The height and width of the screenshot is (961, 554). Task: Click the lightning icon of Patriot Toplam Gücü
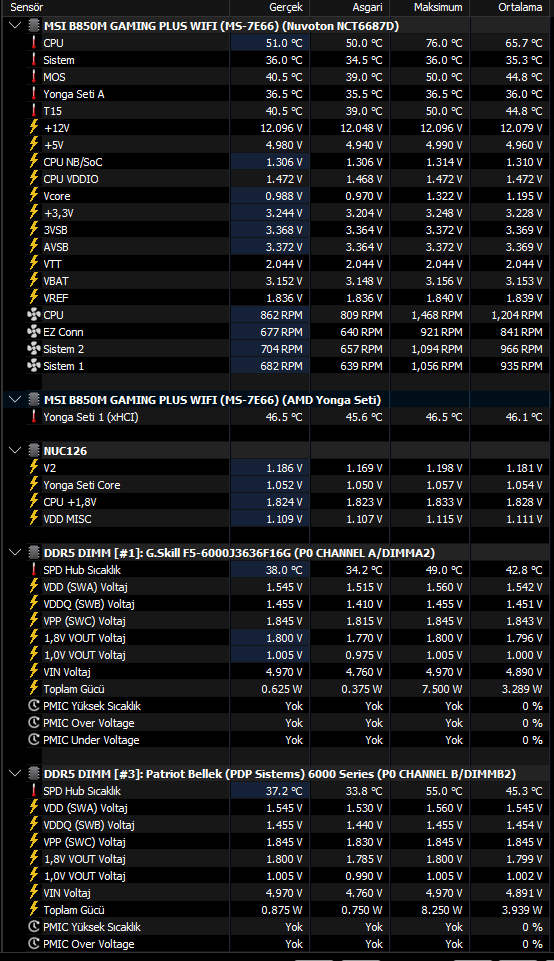click(34, 910)
